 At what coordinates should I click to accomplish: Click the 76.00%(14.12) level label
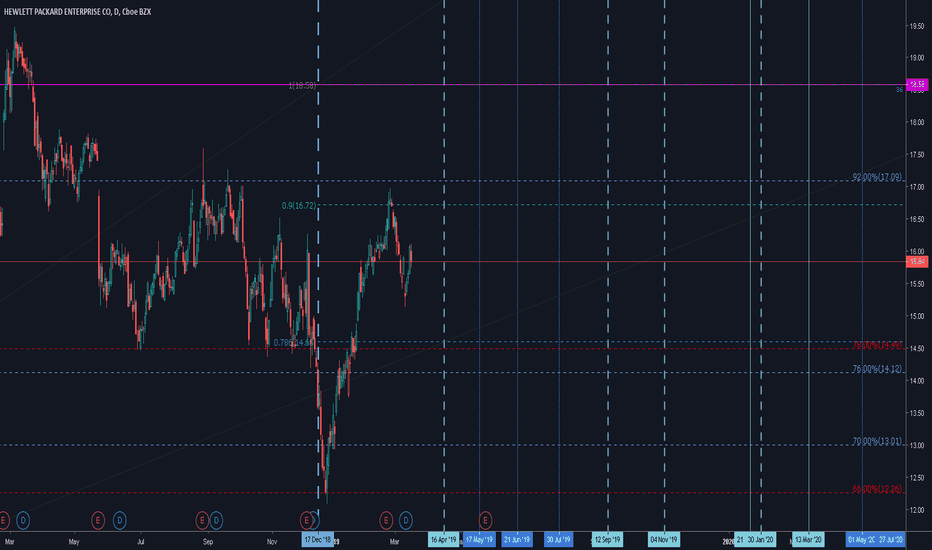pos(877,369)
